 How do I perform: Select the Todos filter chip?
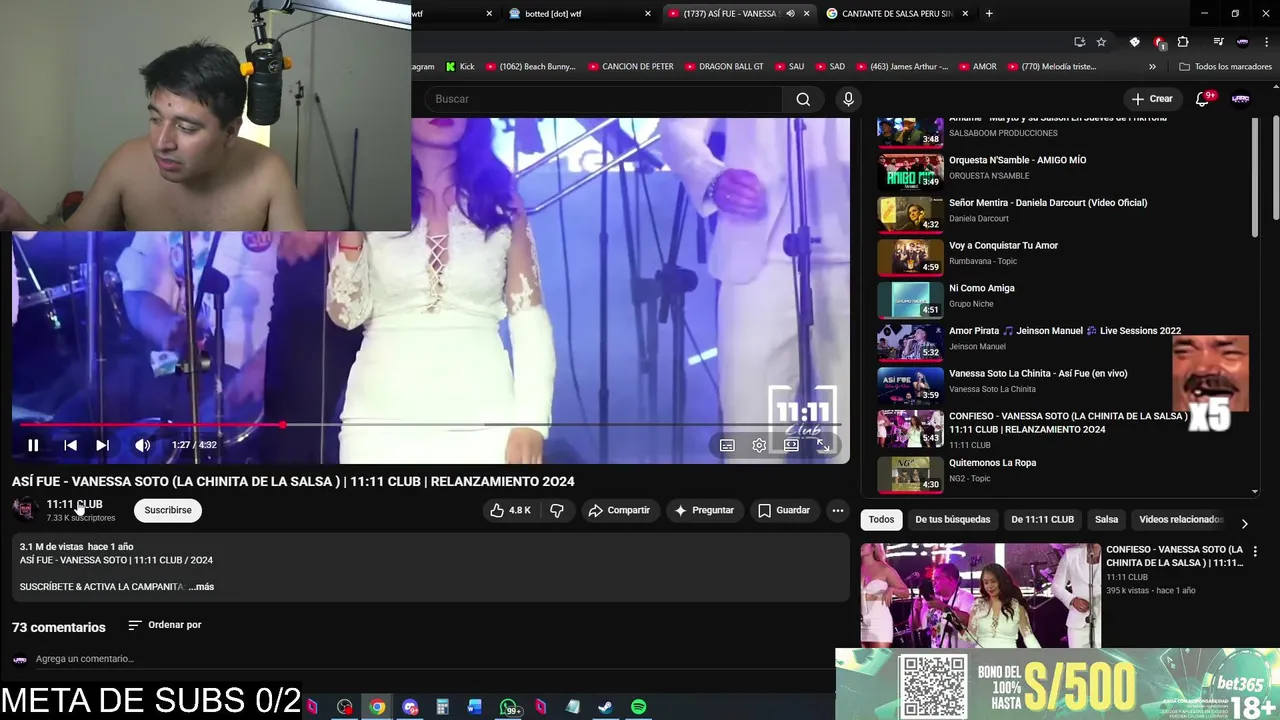[x=881, y=520]
